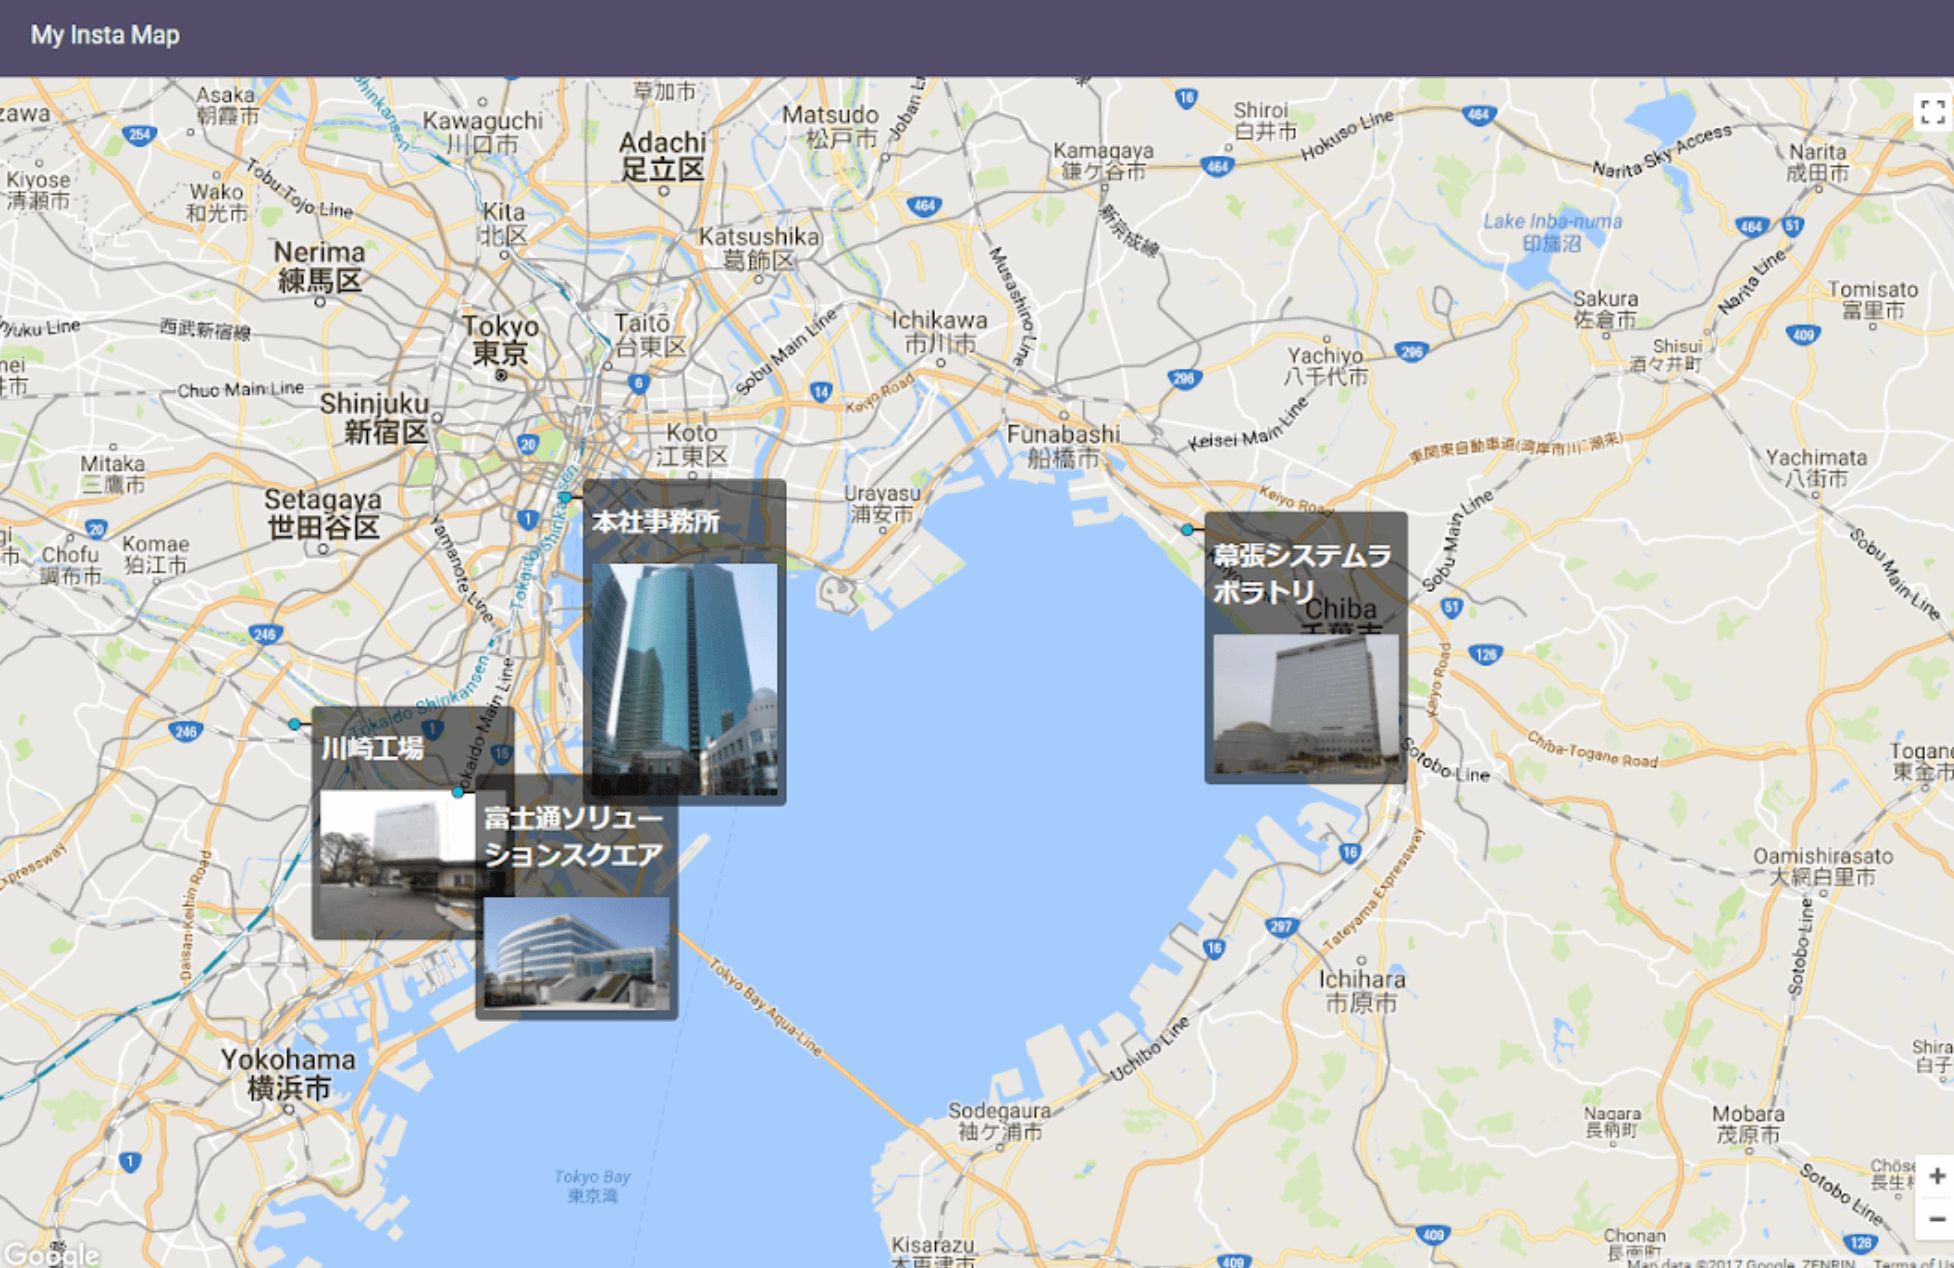Click the Nerima 練馬区 map label
Viewport: 1954px width, 1268px height.
click(x=320, y=266)
